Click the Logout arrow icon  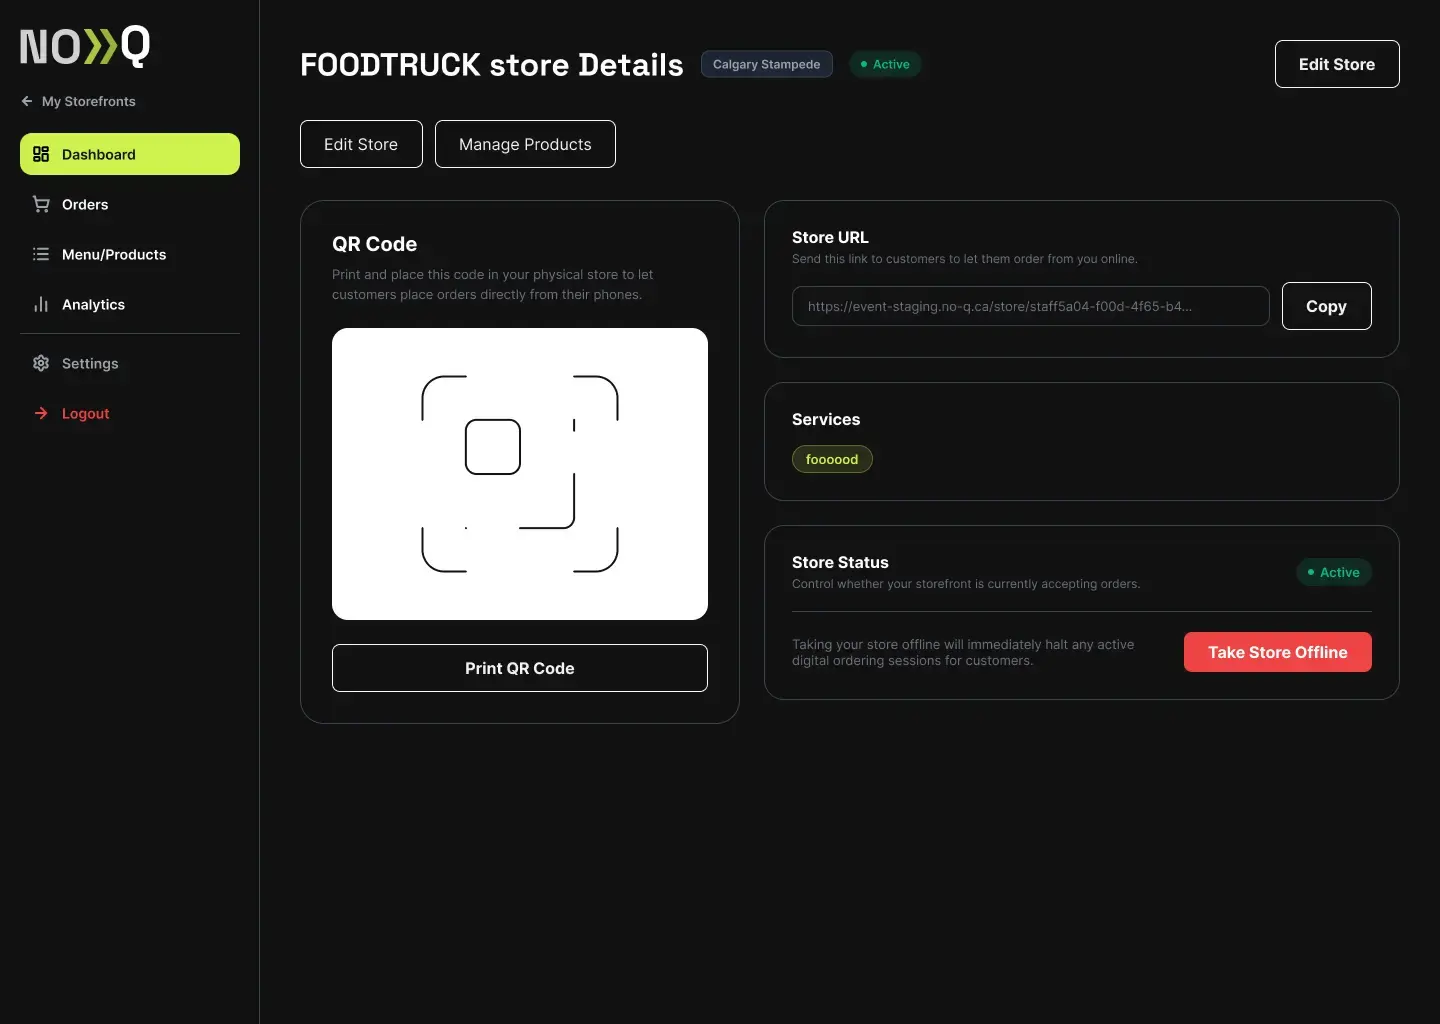(x=41, y=413)
